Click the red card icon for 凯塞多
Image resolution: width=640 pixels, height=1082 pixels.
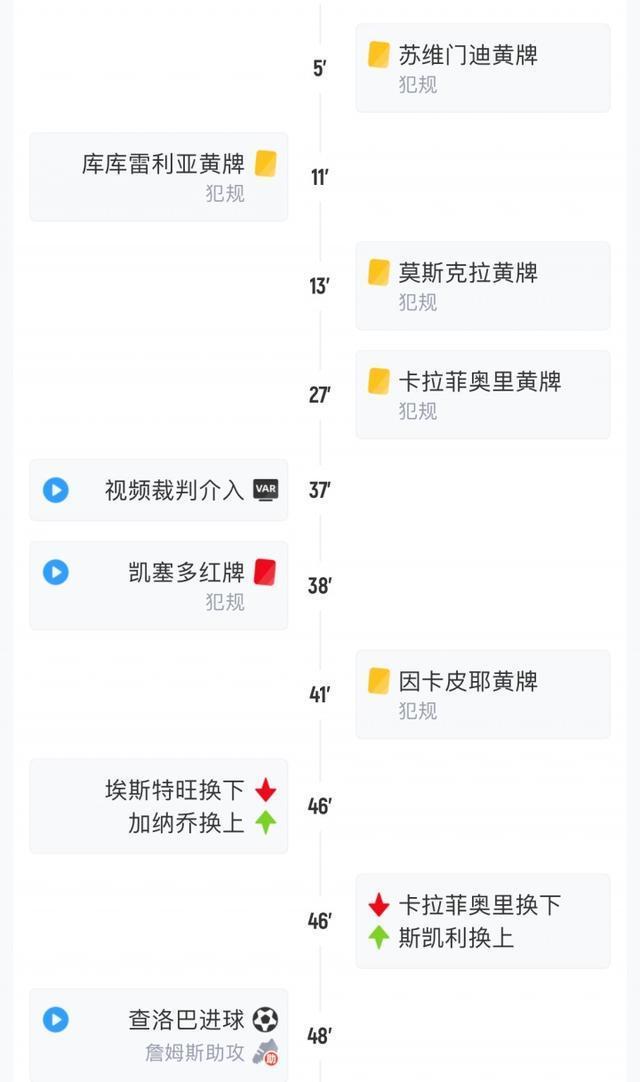265,572
